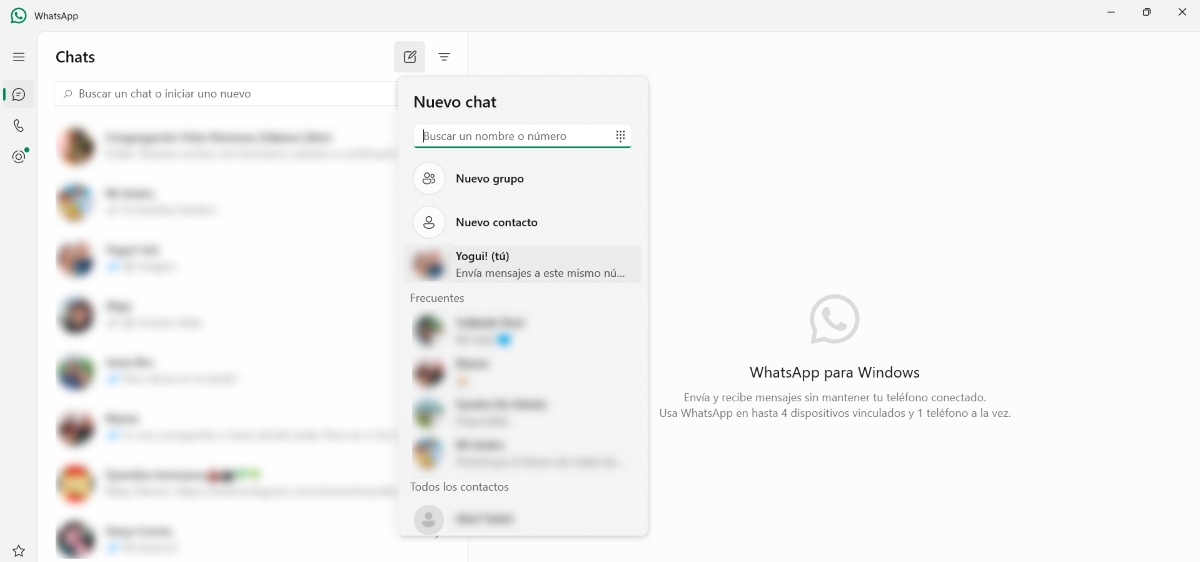Image resolution: width=1200 pixels, height=562 pixels.
Task: Open the Calls sidebar icon
Action: 18,126
